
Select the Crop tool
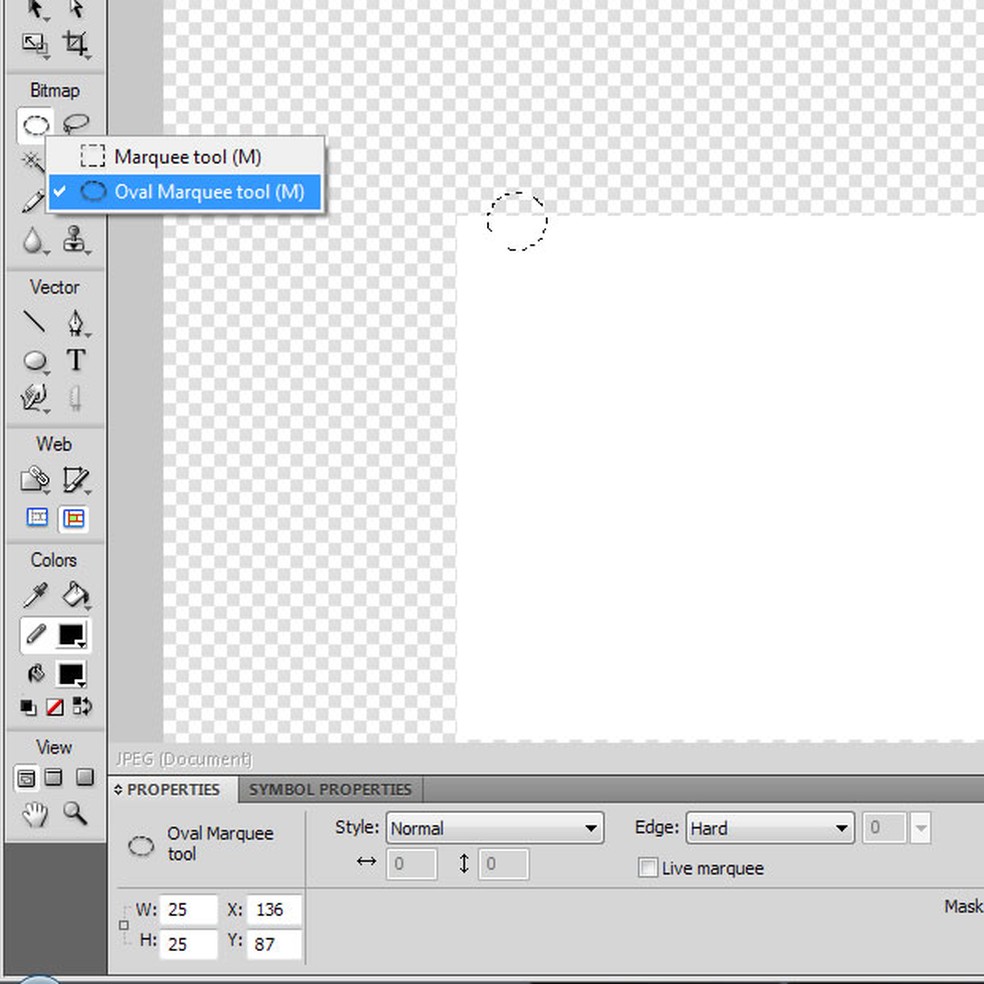[x=75, y=43]
